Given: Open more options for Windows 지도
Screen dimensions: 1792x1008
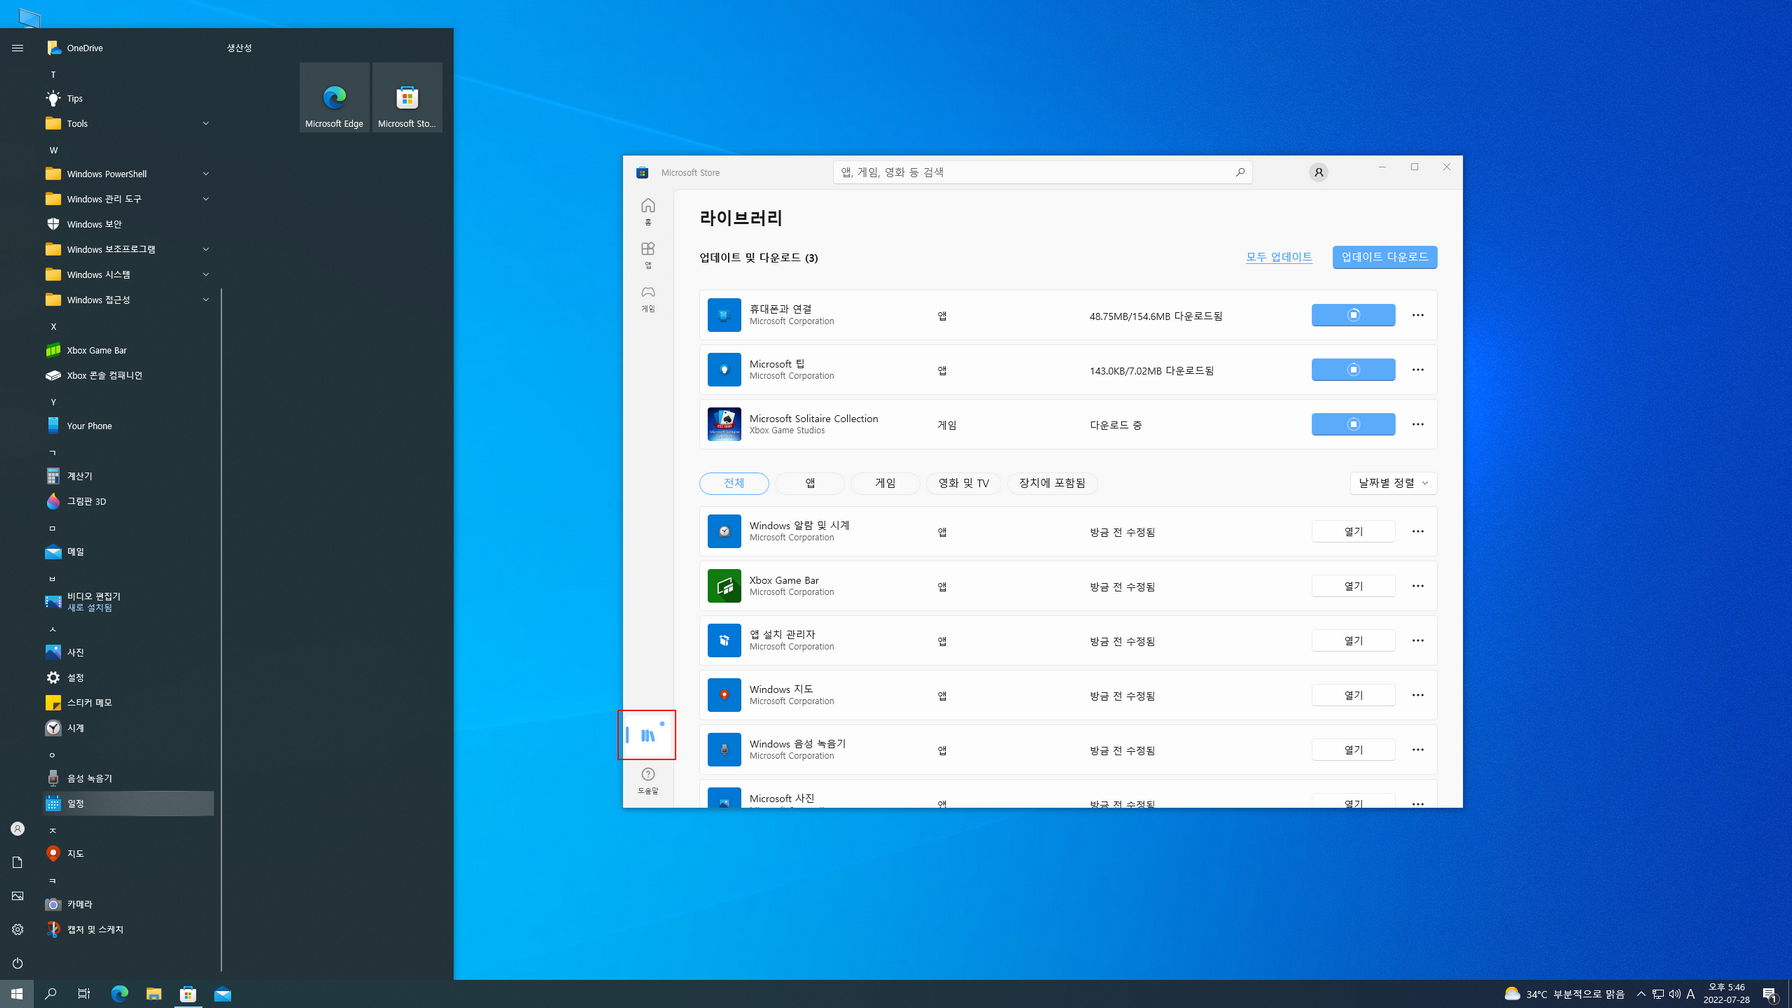Looking at the screenshot, I should (1417, 695).
